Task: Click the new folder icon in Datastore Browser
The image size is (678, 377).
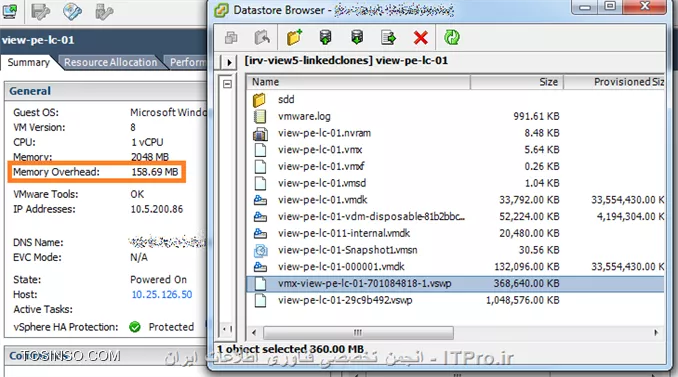Action: click(294, 38)
